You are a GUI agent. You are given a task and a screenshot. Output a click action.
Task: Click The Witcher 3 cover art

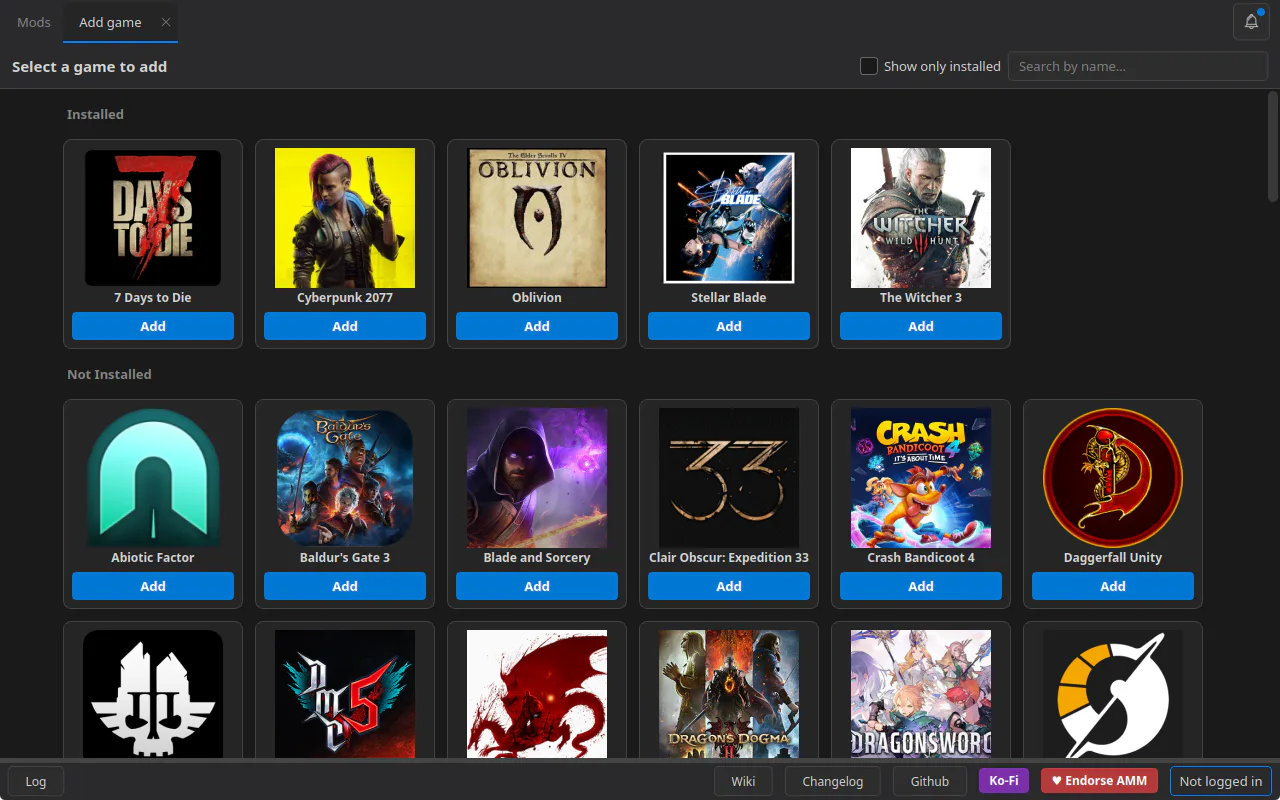(921, 218)
